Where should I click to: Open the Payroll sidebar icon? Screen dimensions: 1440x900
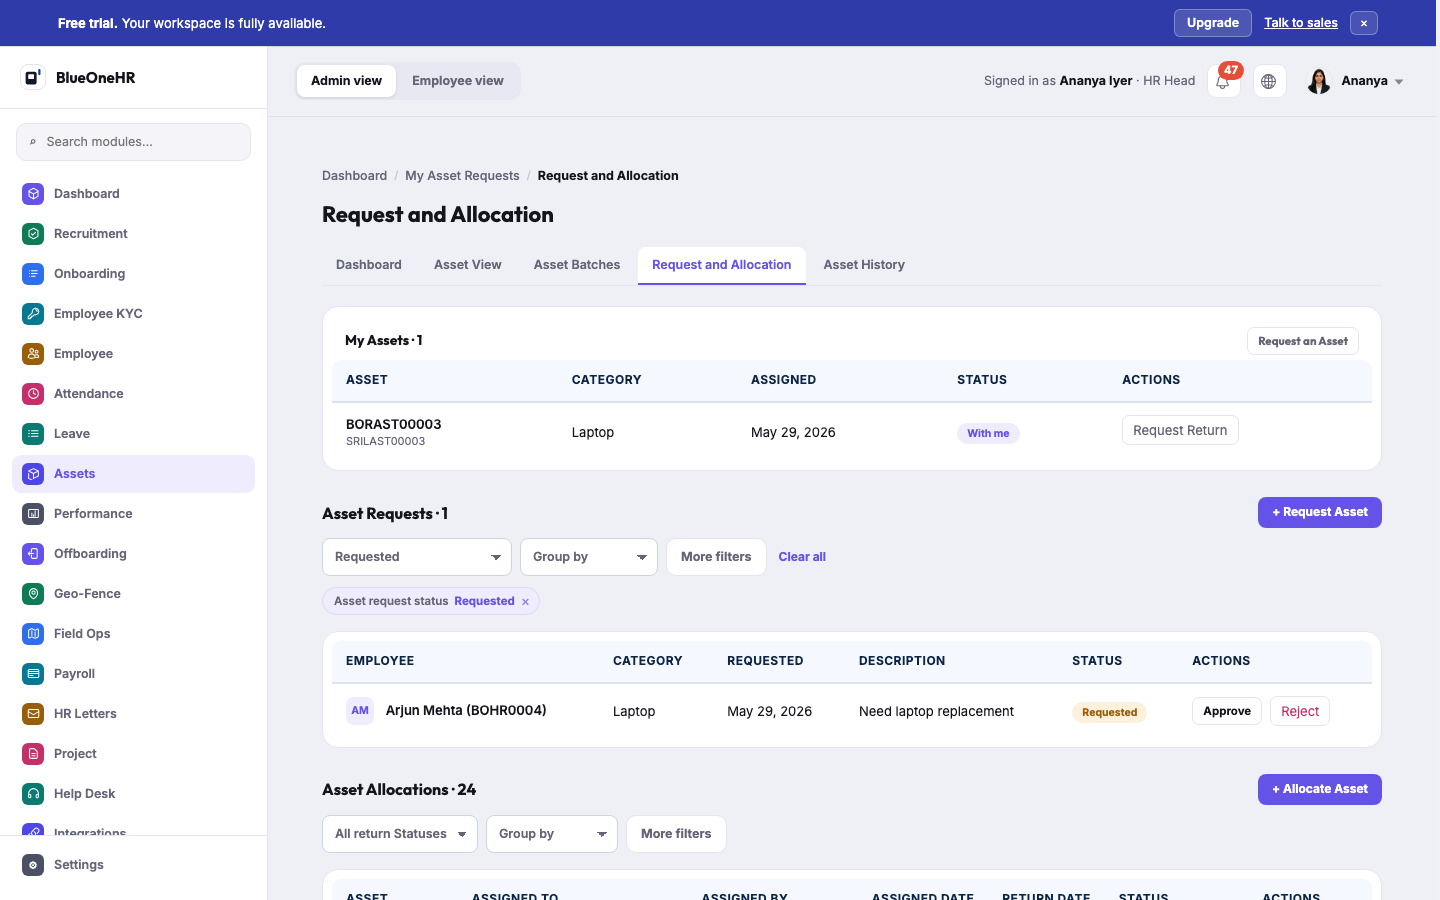pyautogui.click(x=33, y=674)
